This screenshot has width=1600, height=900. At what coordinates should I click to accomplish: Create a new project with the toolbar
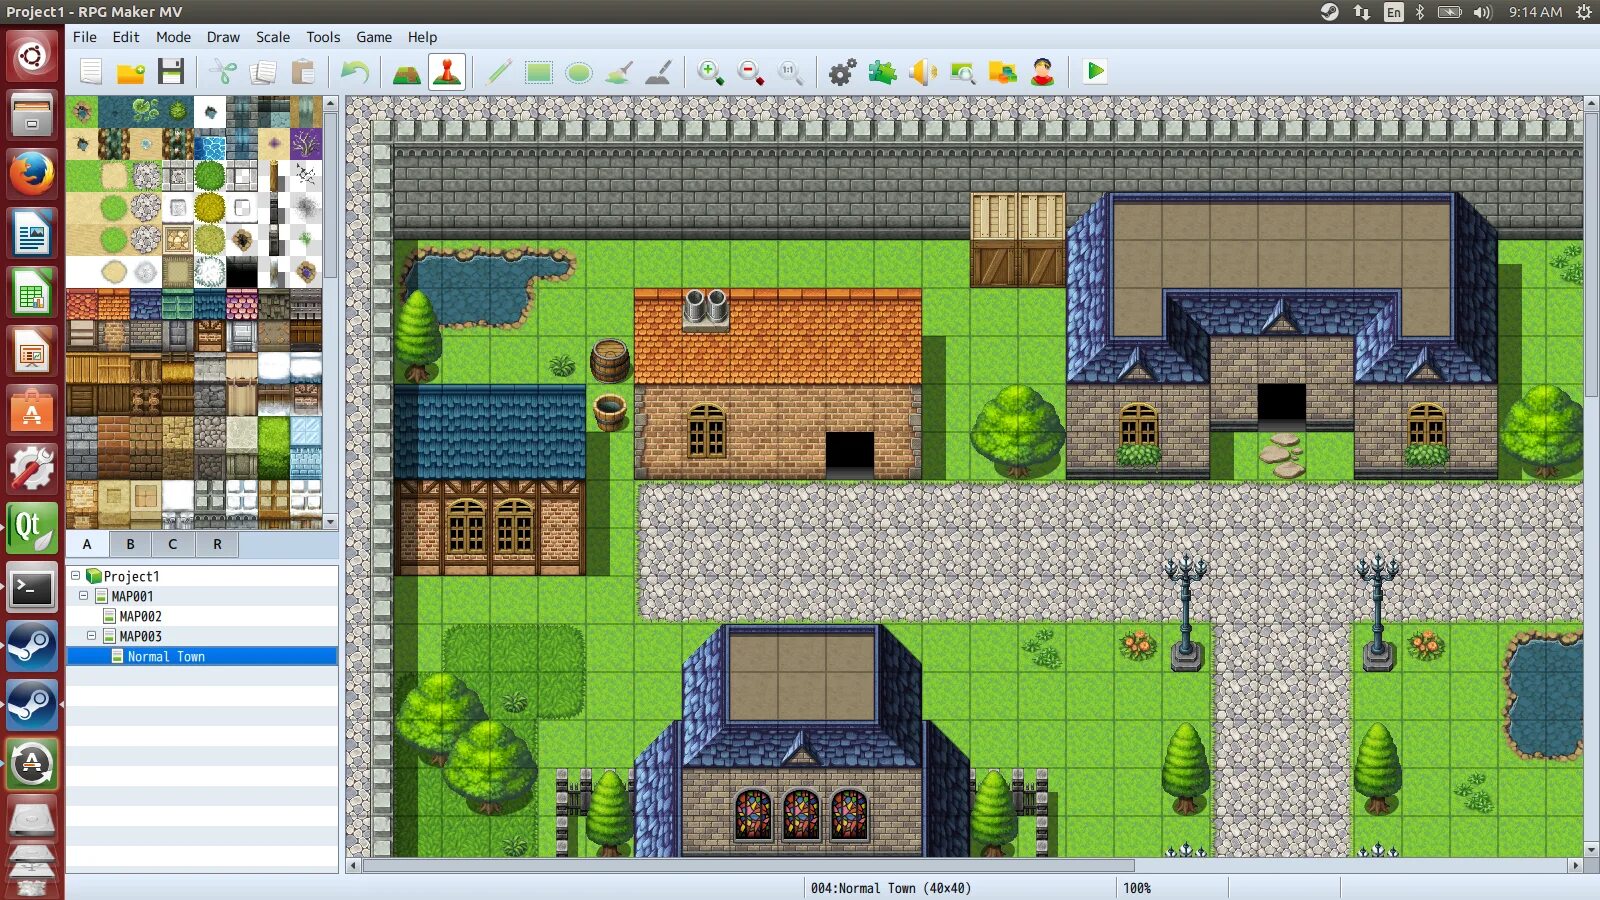(91, 72)
